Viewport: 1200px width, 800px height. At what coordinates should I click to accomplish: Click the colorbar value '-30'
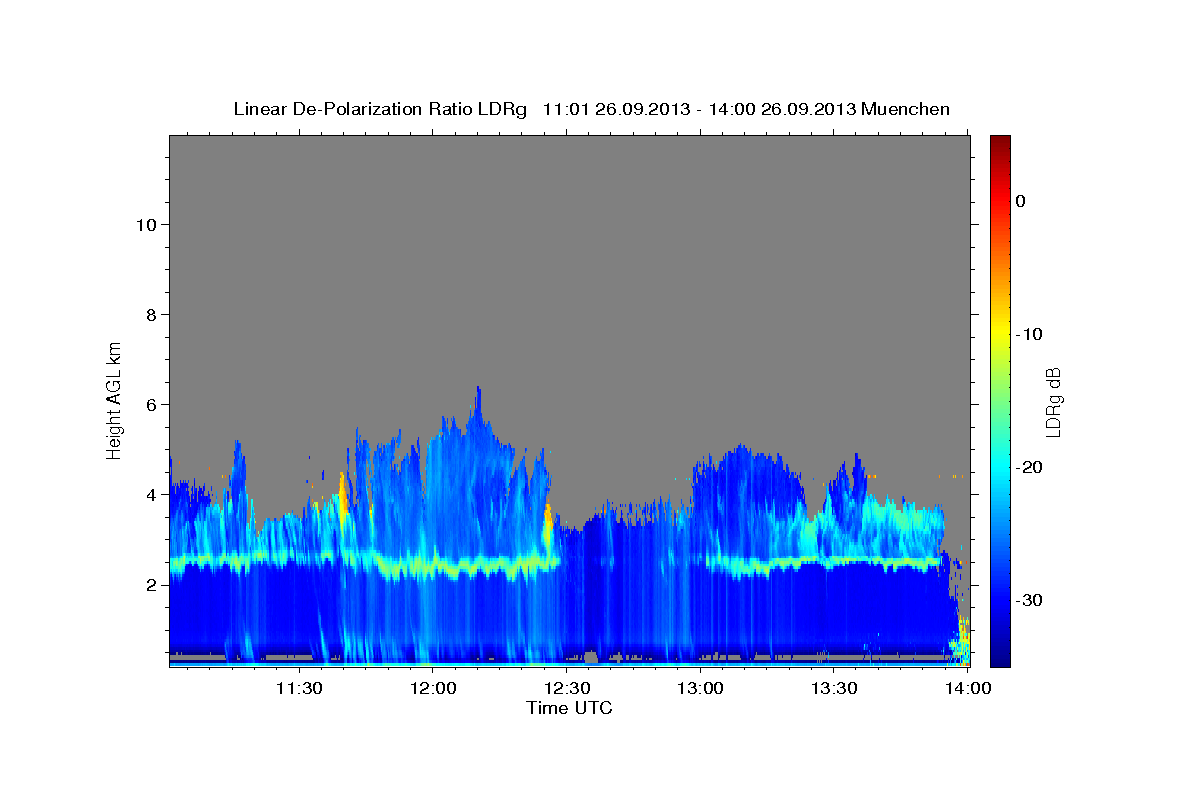click(1029, 600)
